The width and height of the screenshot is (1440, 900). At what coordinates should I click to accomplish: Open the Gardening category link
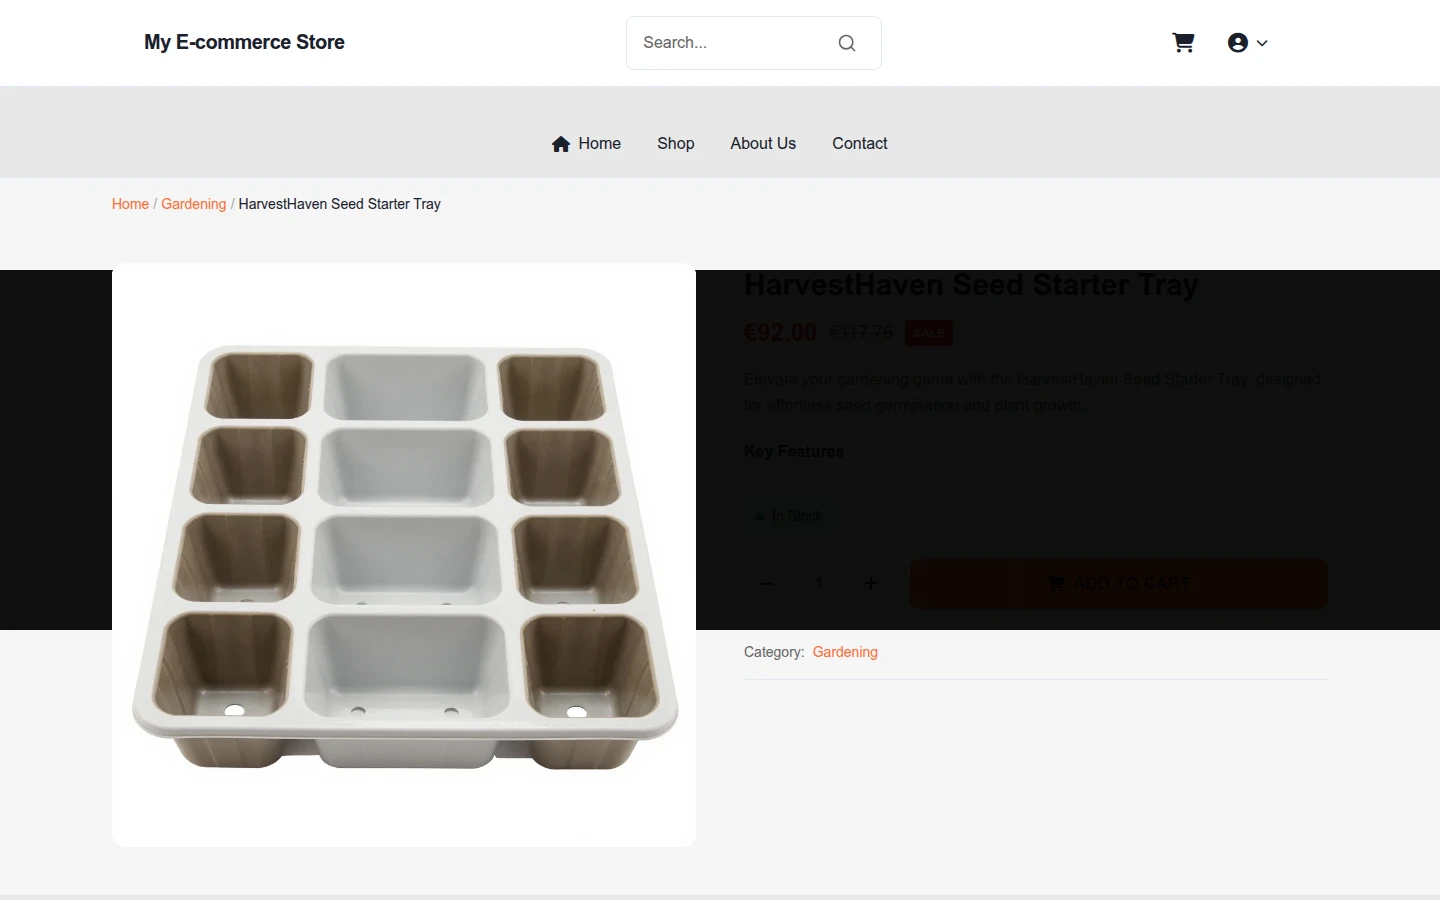[x=845, y=652]
